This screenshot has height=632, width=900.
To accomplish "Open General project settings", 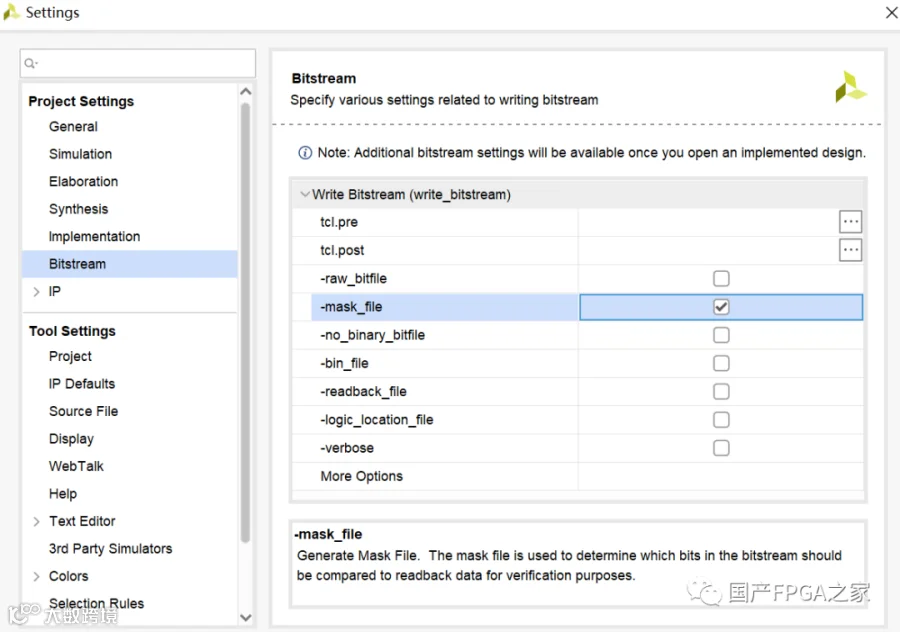I will pyautogui.click(x=73, y=126).
